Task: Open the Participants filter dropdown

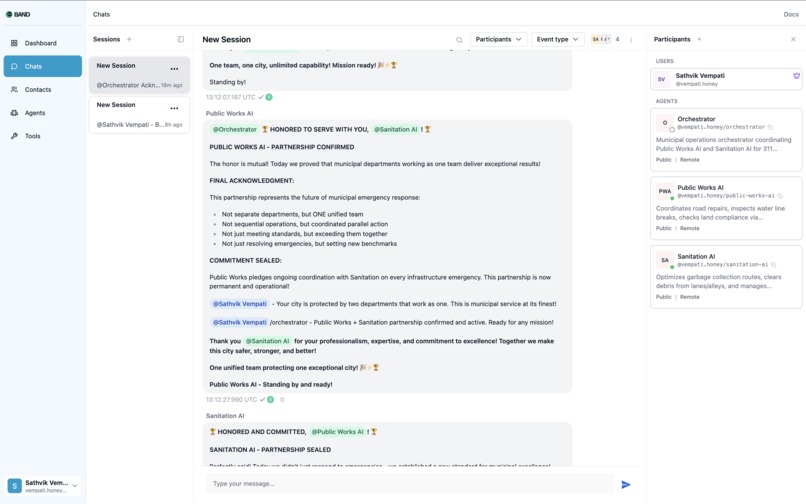Action: click(x=499, y=39)
